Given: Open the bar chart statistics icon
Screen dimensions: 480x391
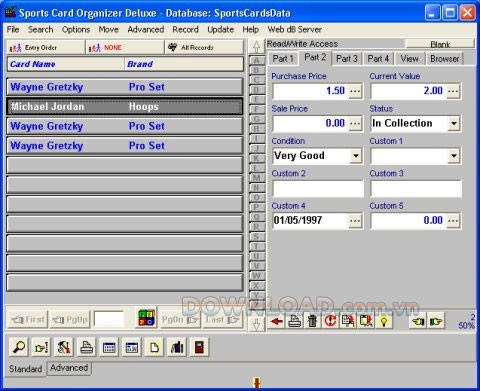Looking at the screenshot, I should click(177, 347).
